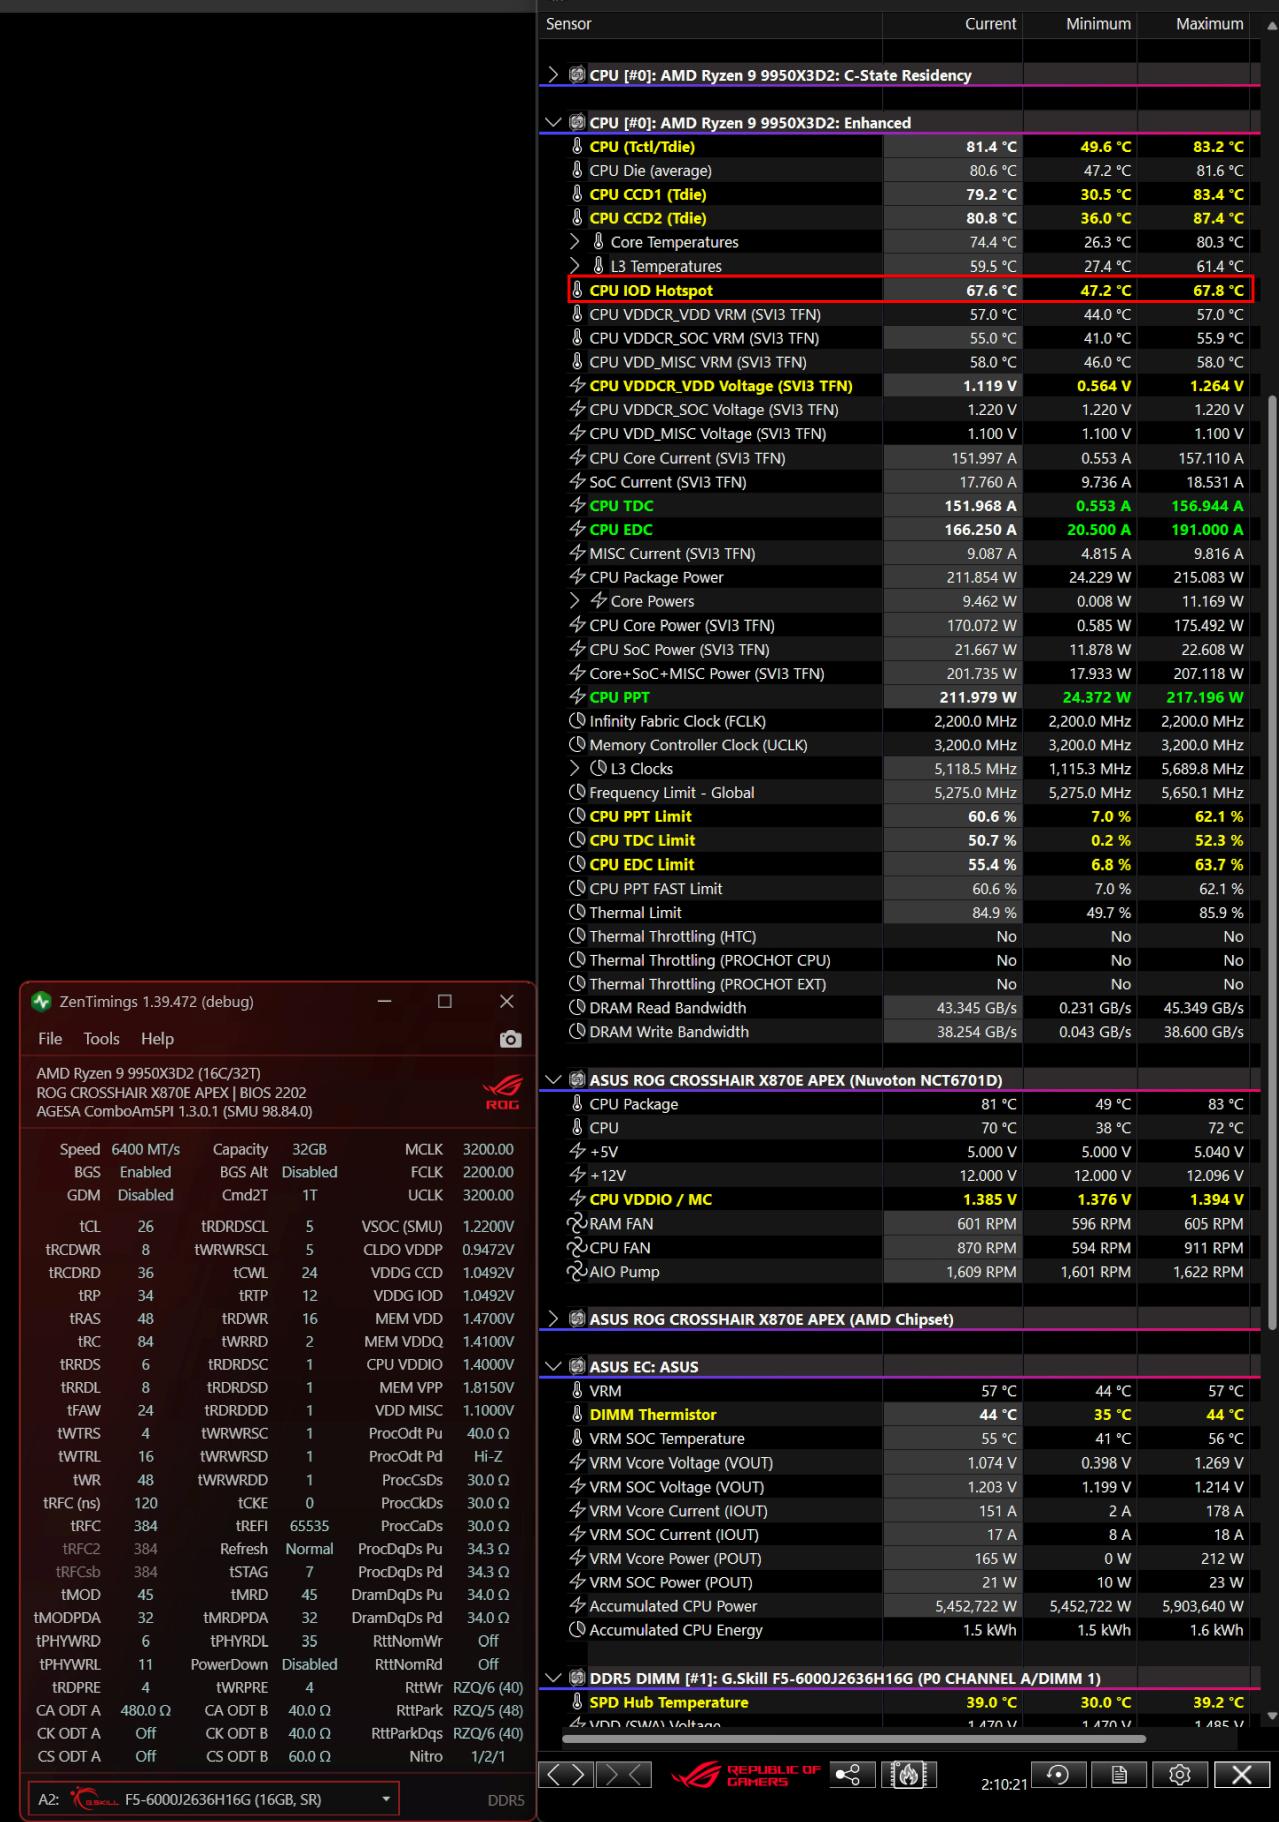Expand the Core Powers row
Screen dimensions: 1279x1822
point(574,601)
